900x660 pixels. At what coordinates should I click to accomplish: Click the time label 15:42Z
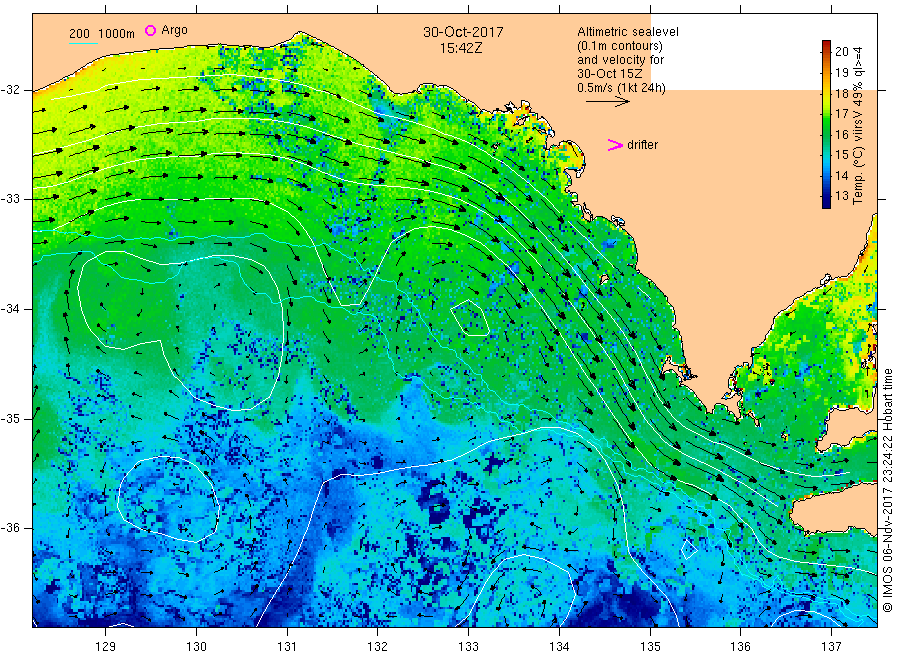tap(461, 48)
